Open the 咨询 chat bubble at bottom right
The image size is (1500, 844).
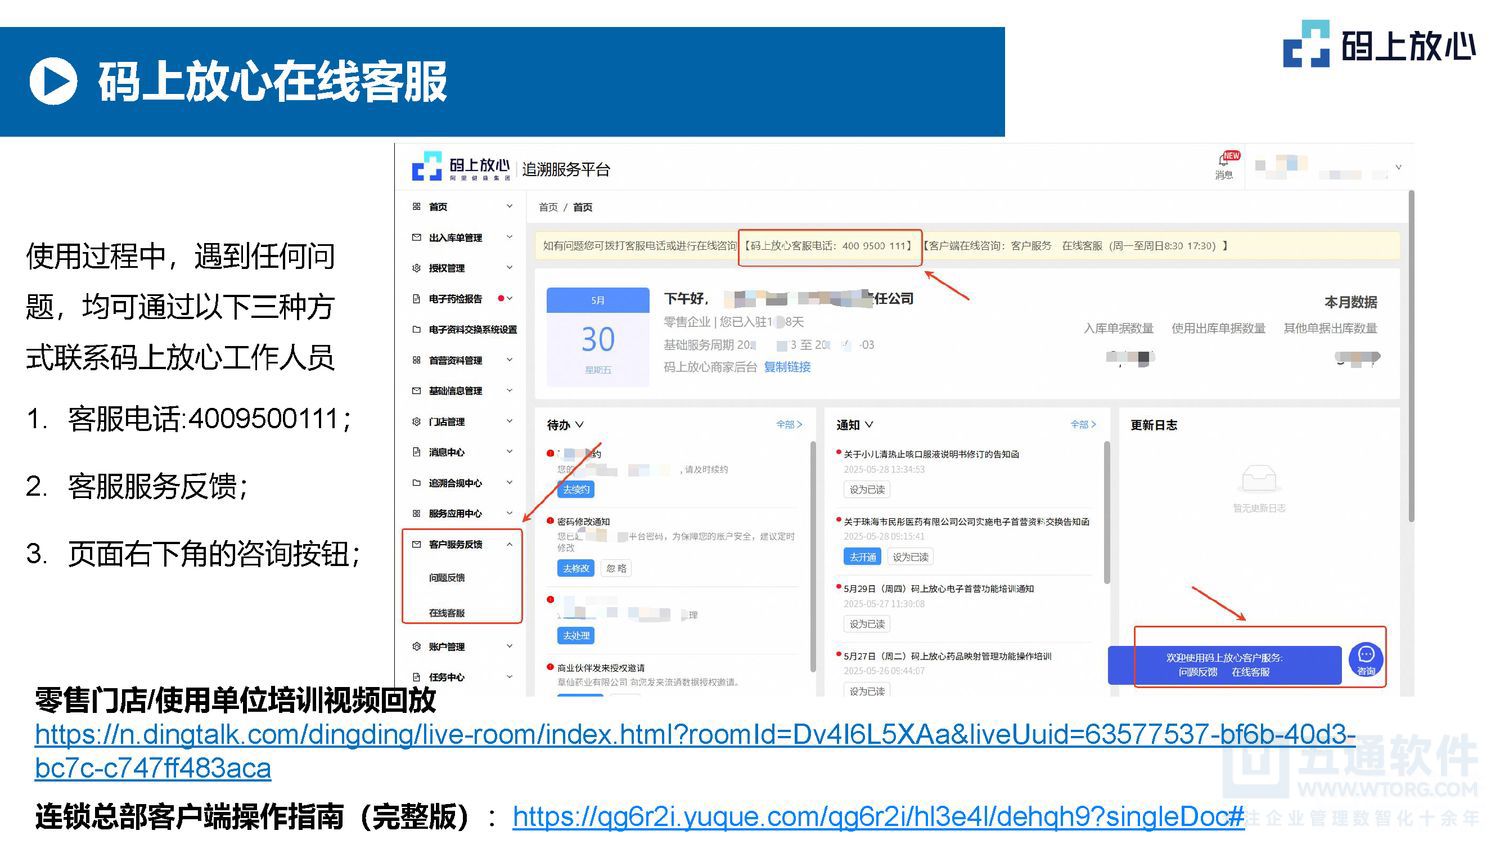point(1366,658)
